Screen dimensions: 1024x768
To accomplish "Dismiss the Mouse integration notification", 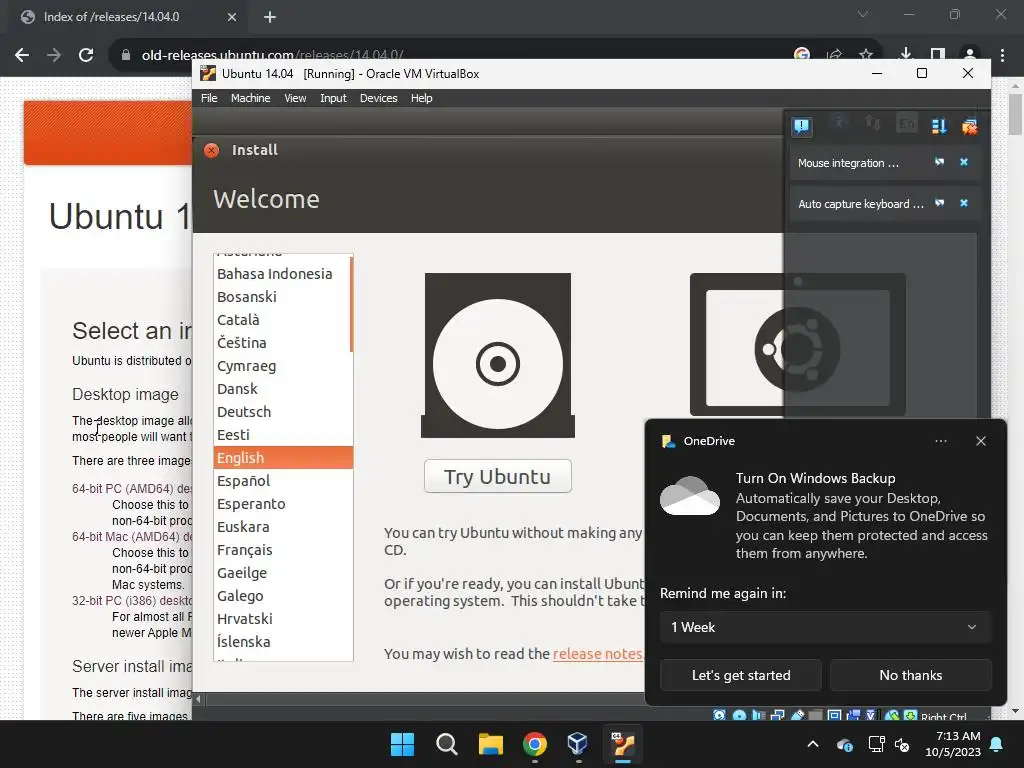I will (964, 162).
